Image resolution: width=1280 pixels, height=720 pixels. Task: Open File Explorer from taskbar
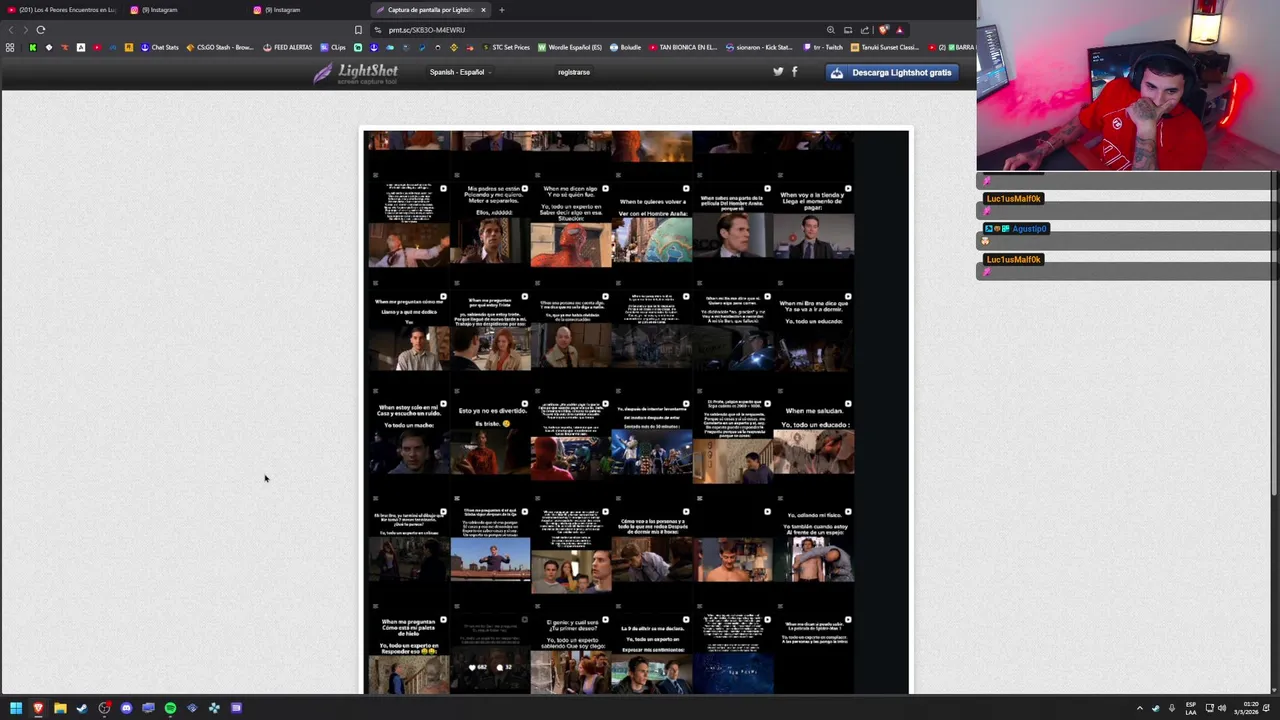pyautogui.click(x=60, y=708)
